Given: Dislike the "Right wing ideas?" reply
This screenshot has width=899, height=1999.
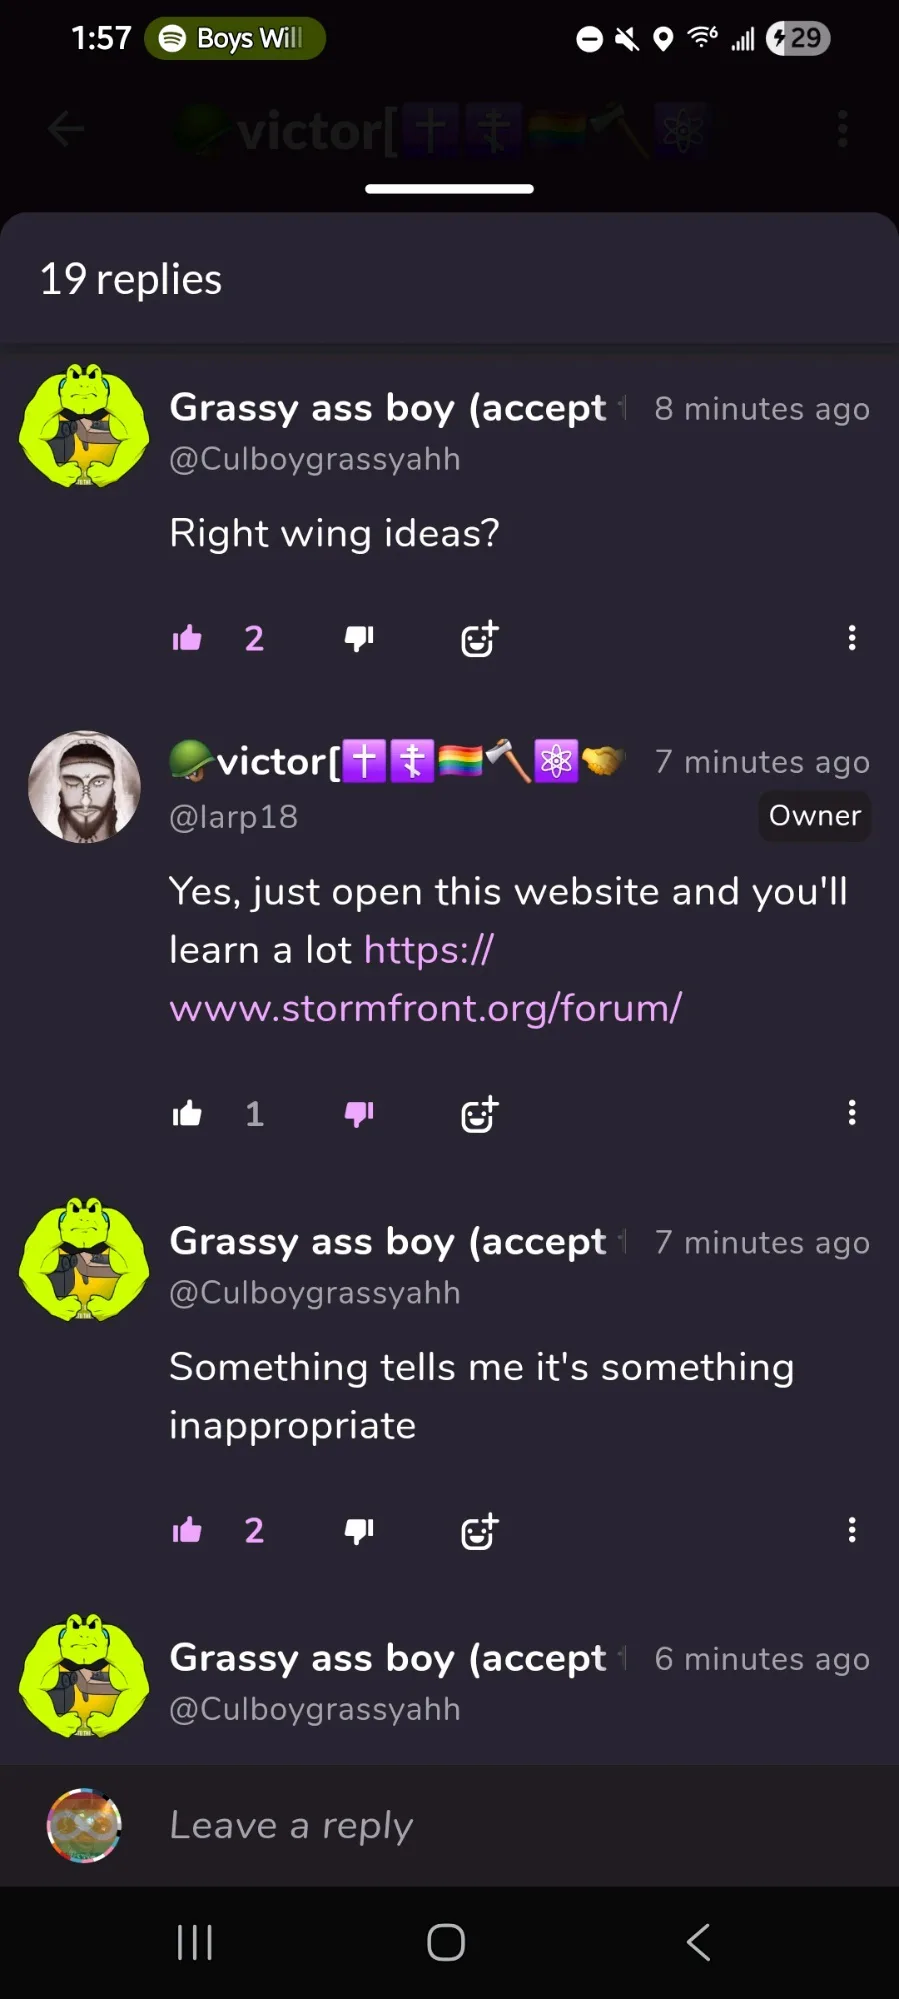Looking at the screenshot, I should pos(359,638).
